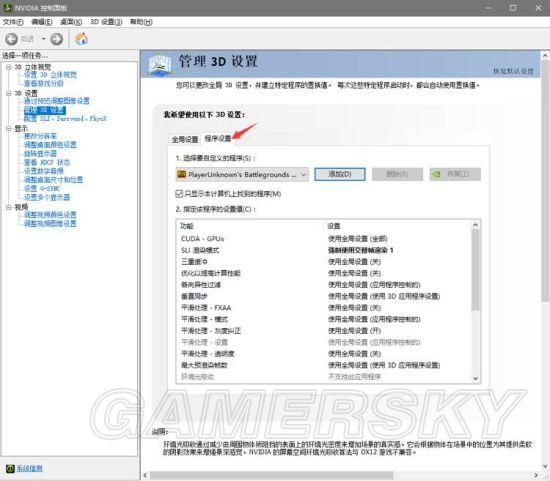Click the 添加(D) button
Image resolution: width=550 pixels, height=481 pixels.
point(340,174)
